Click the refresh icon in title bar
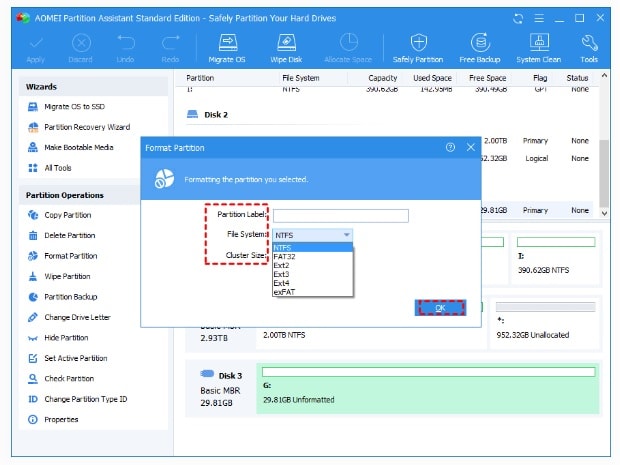The width and height of the screenshot is (620, 465). coord(518,18)
